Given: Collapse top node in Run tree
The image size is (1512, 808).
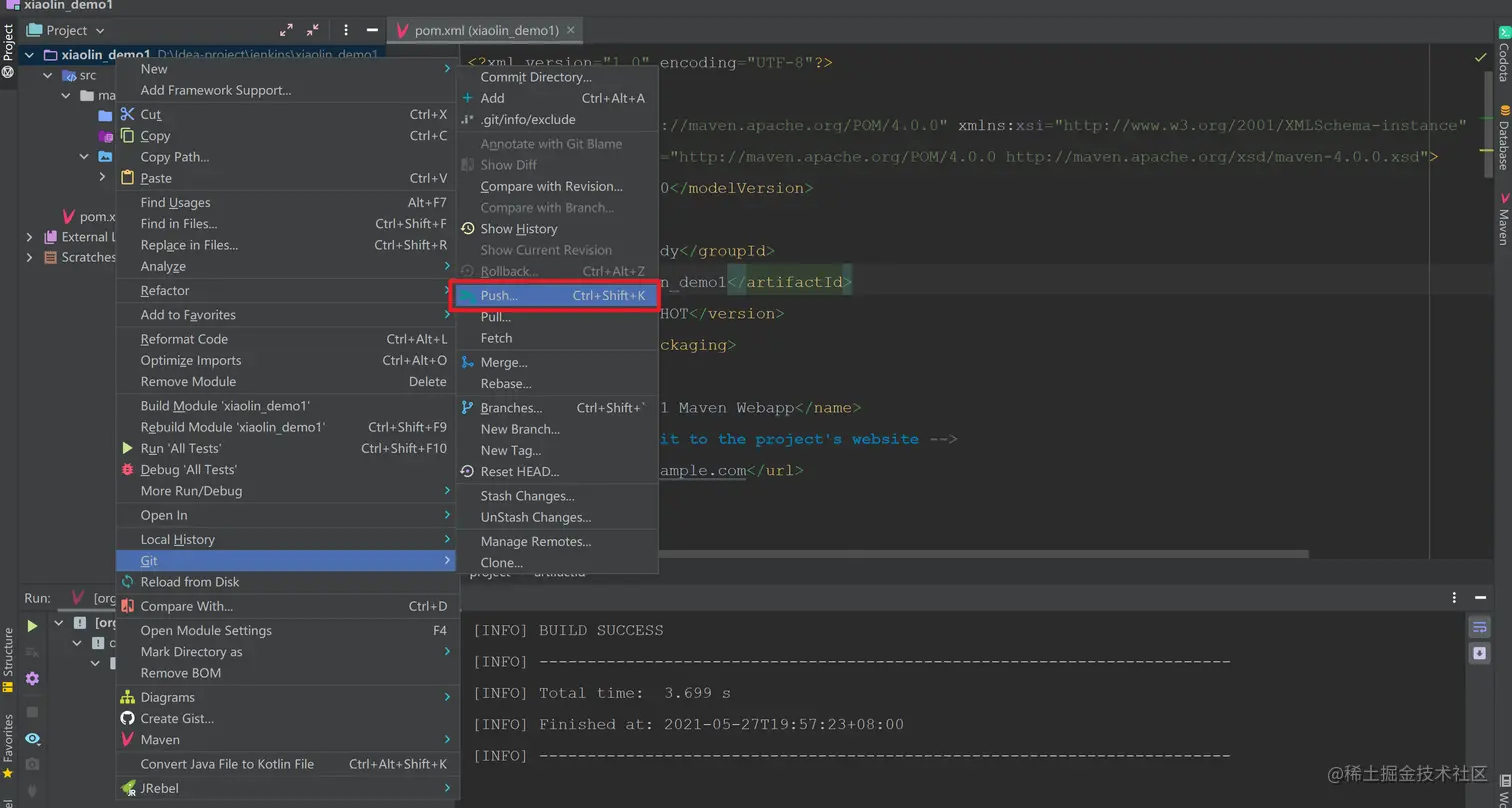Looking at the screenshot, I should tap(59, 622).
